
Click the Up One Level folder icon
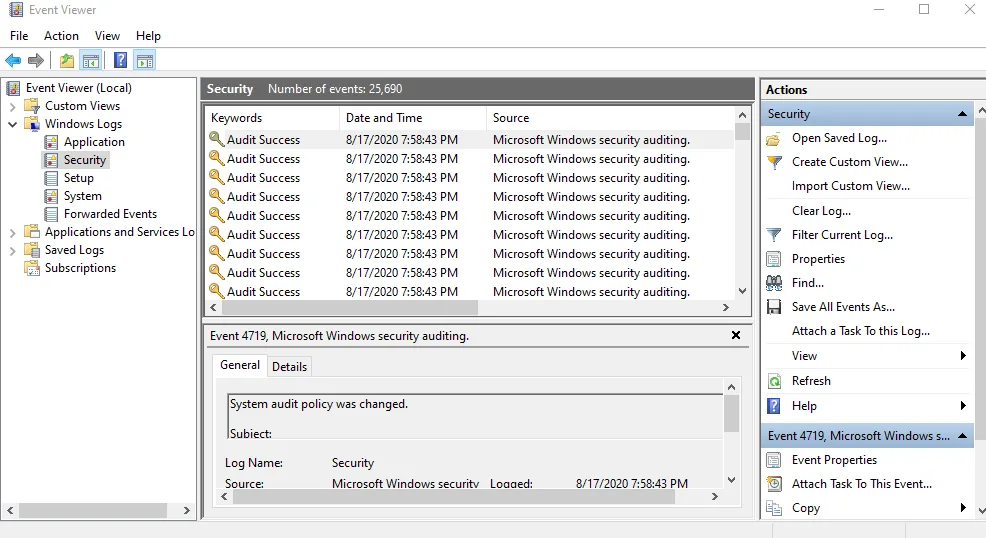(67, 60)
